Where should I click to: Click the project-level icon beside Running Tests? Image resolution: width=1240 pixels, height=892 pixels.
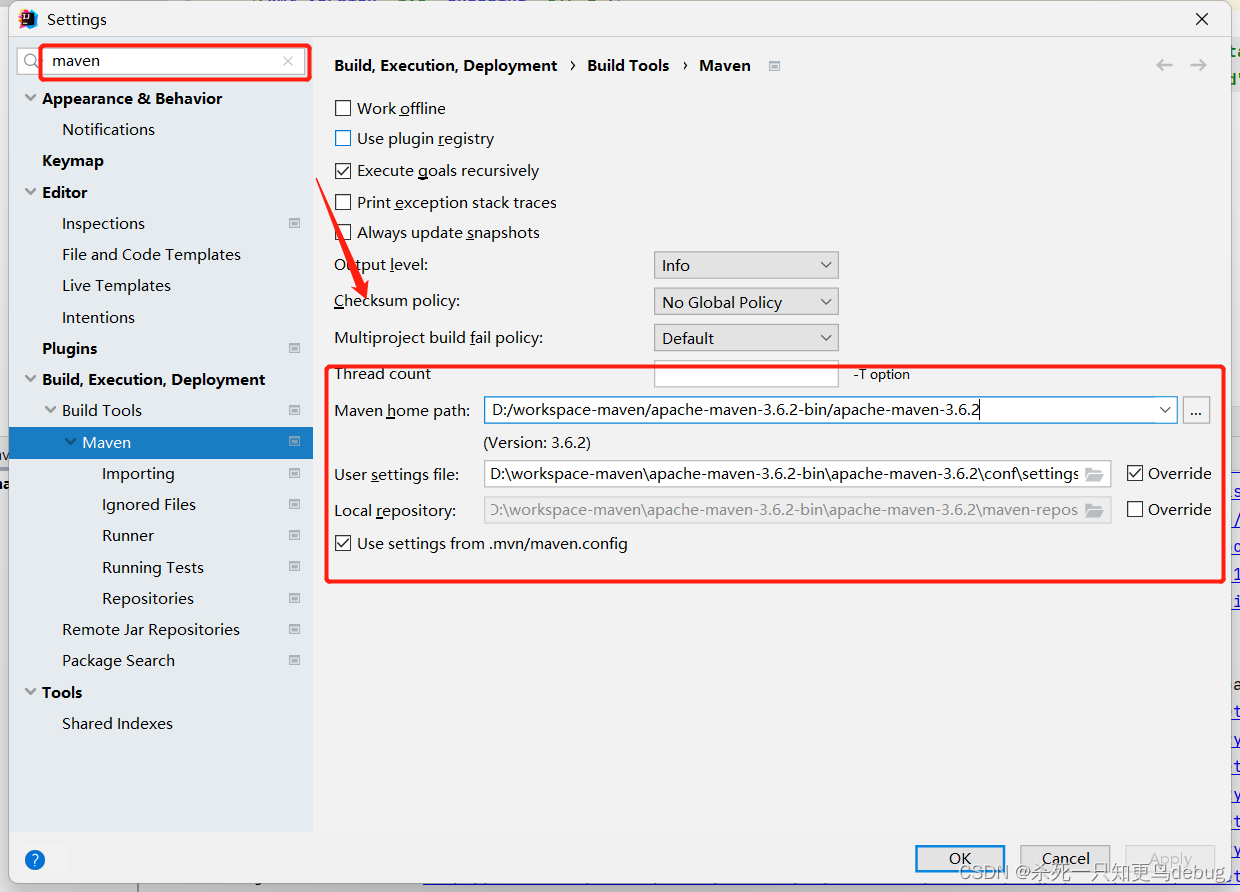coord(294,567)
